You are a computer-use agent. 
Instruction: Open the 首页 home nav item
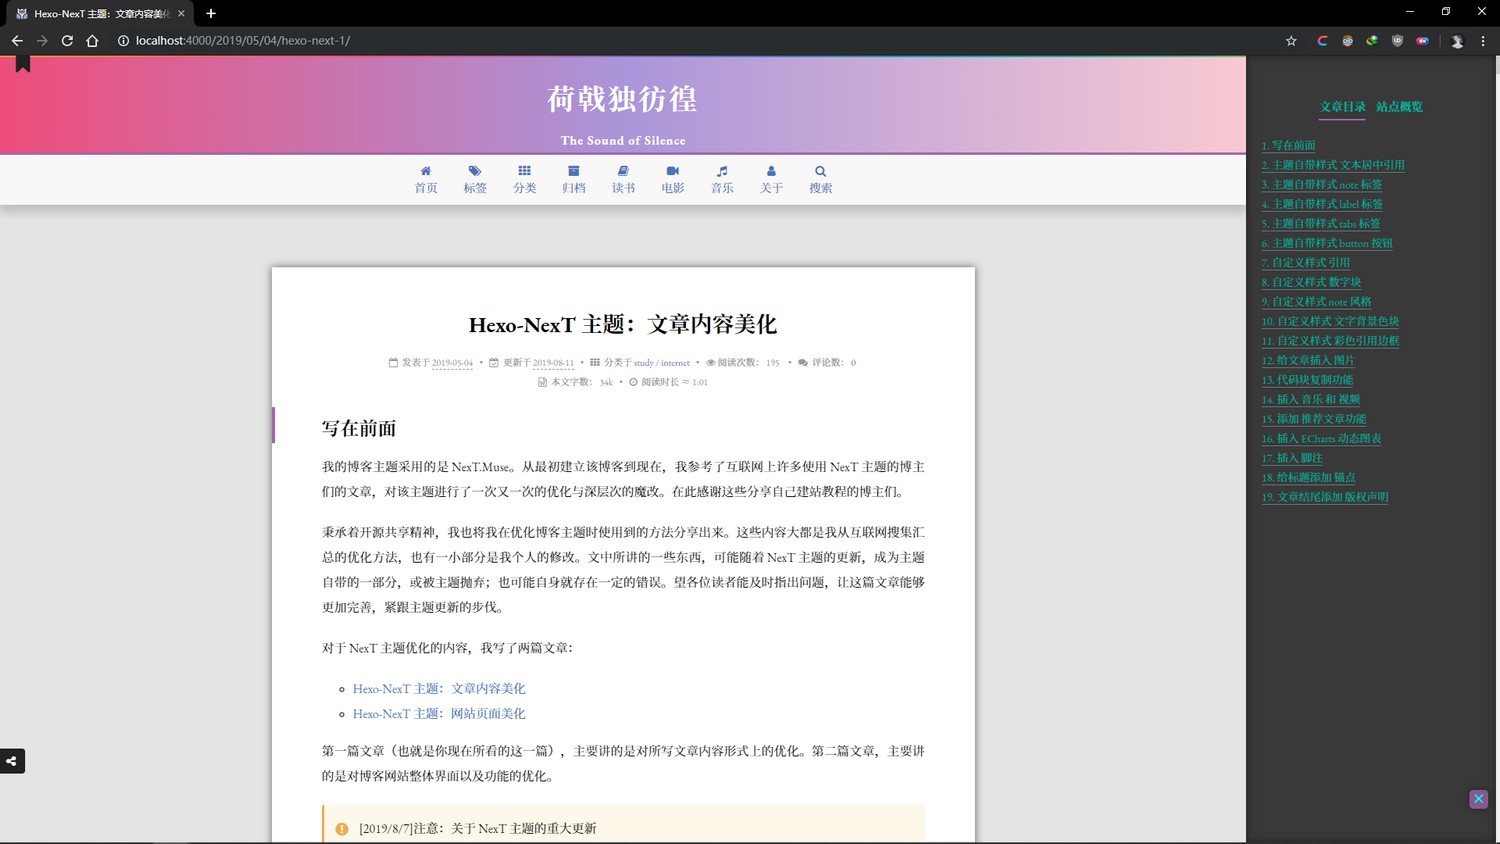426,180
